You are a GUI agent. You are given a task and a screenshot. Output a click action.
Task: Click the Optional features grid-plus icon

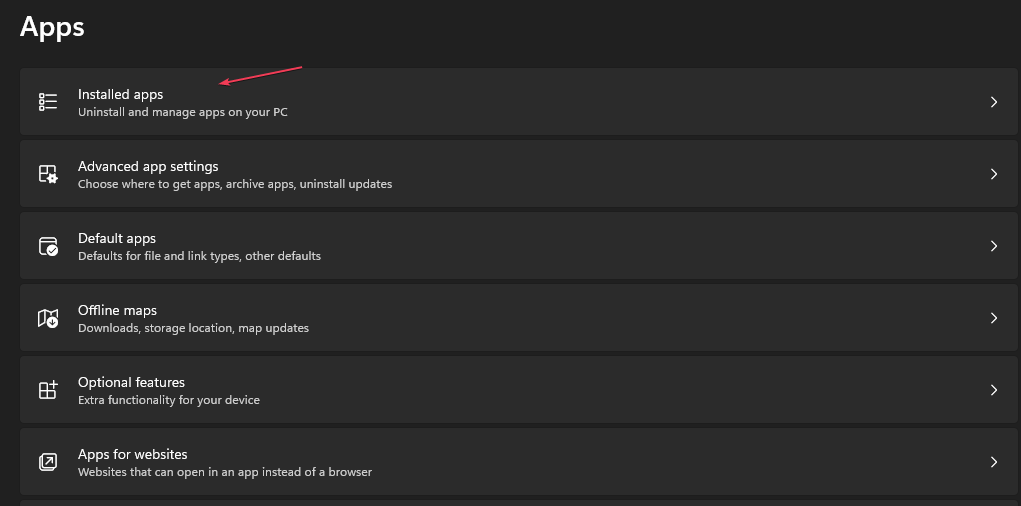(x=48, y=389)
